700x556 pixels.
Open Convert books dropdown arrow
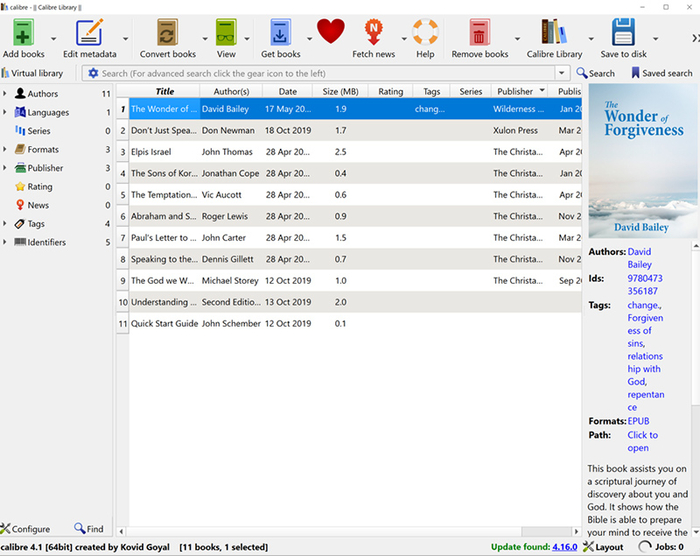click(205, 39)
